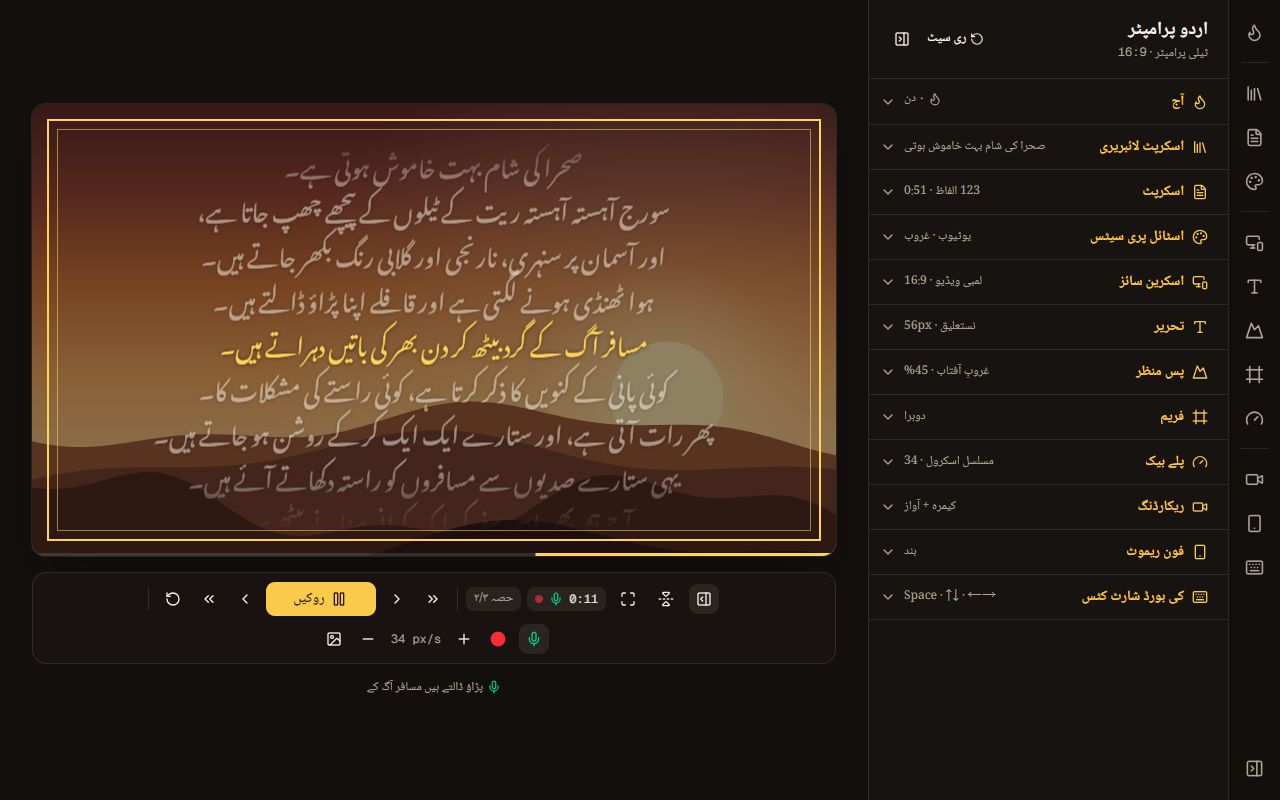Restart script with circular arrow button
The height and width of the screenshot is (800, 1280).
click(173, 599)
